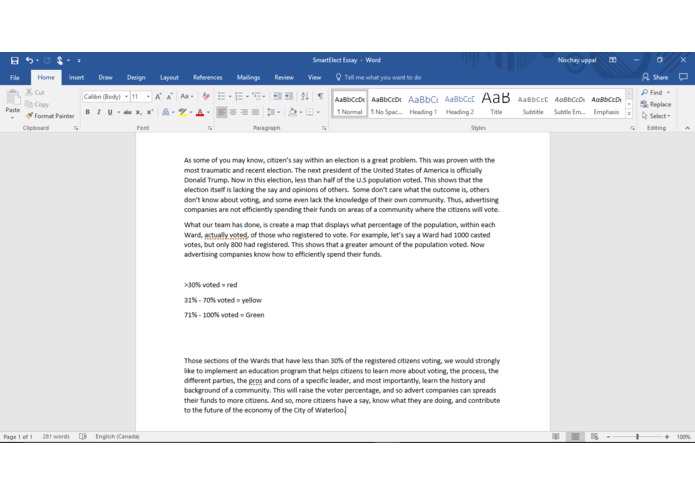This screenshot has width=695, height=494.
Task: Decrease font size with Shrink Font icon
Action: tap(169, 97)
